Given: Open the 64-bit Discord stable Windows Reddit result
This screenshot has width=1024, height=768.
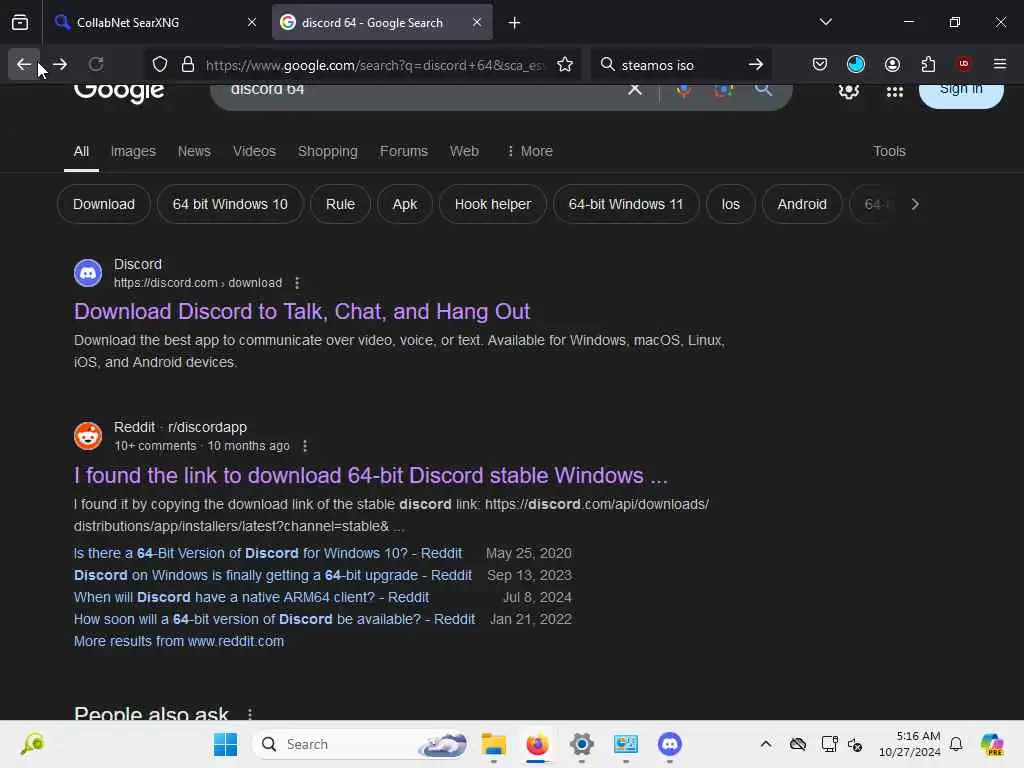Looking at the screenshot, I should click(371, 475).
